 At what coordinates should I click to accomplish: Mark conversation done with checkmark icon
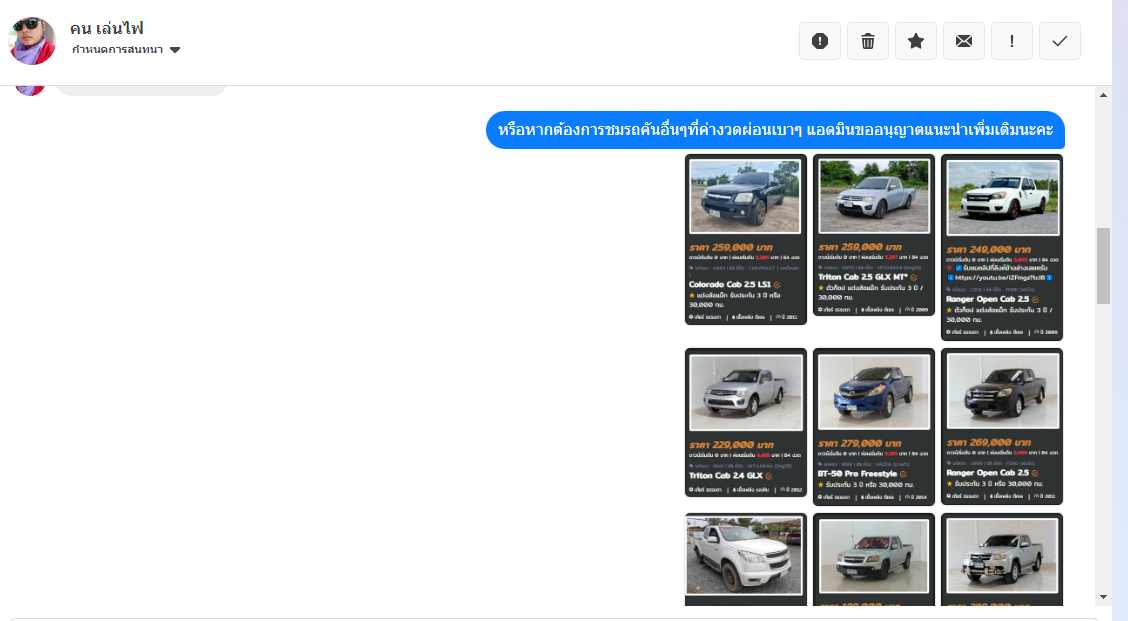pos(1060,41)
